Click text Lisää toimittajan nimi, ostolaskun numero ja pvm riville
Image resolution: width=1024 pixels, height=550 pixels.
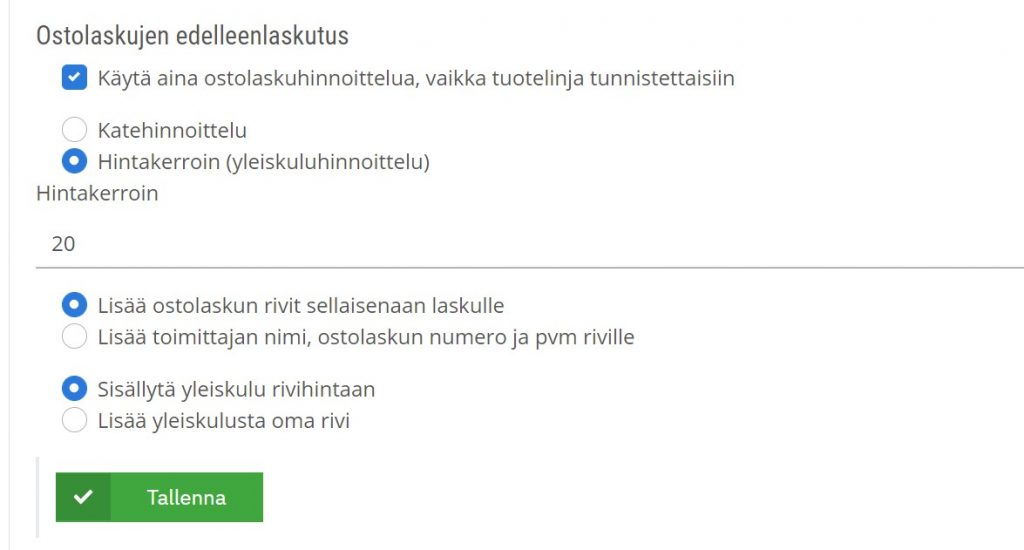tap(366, 337)
